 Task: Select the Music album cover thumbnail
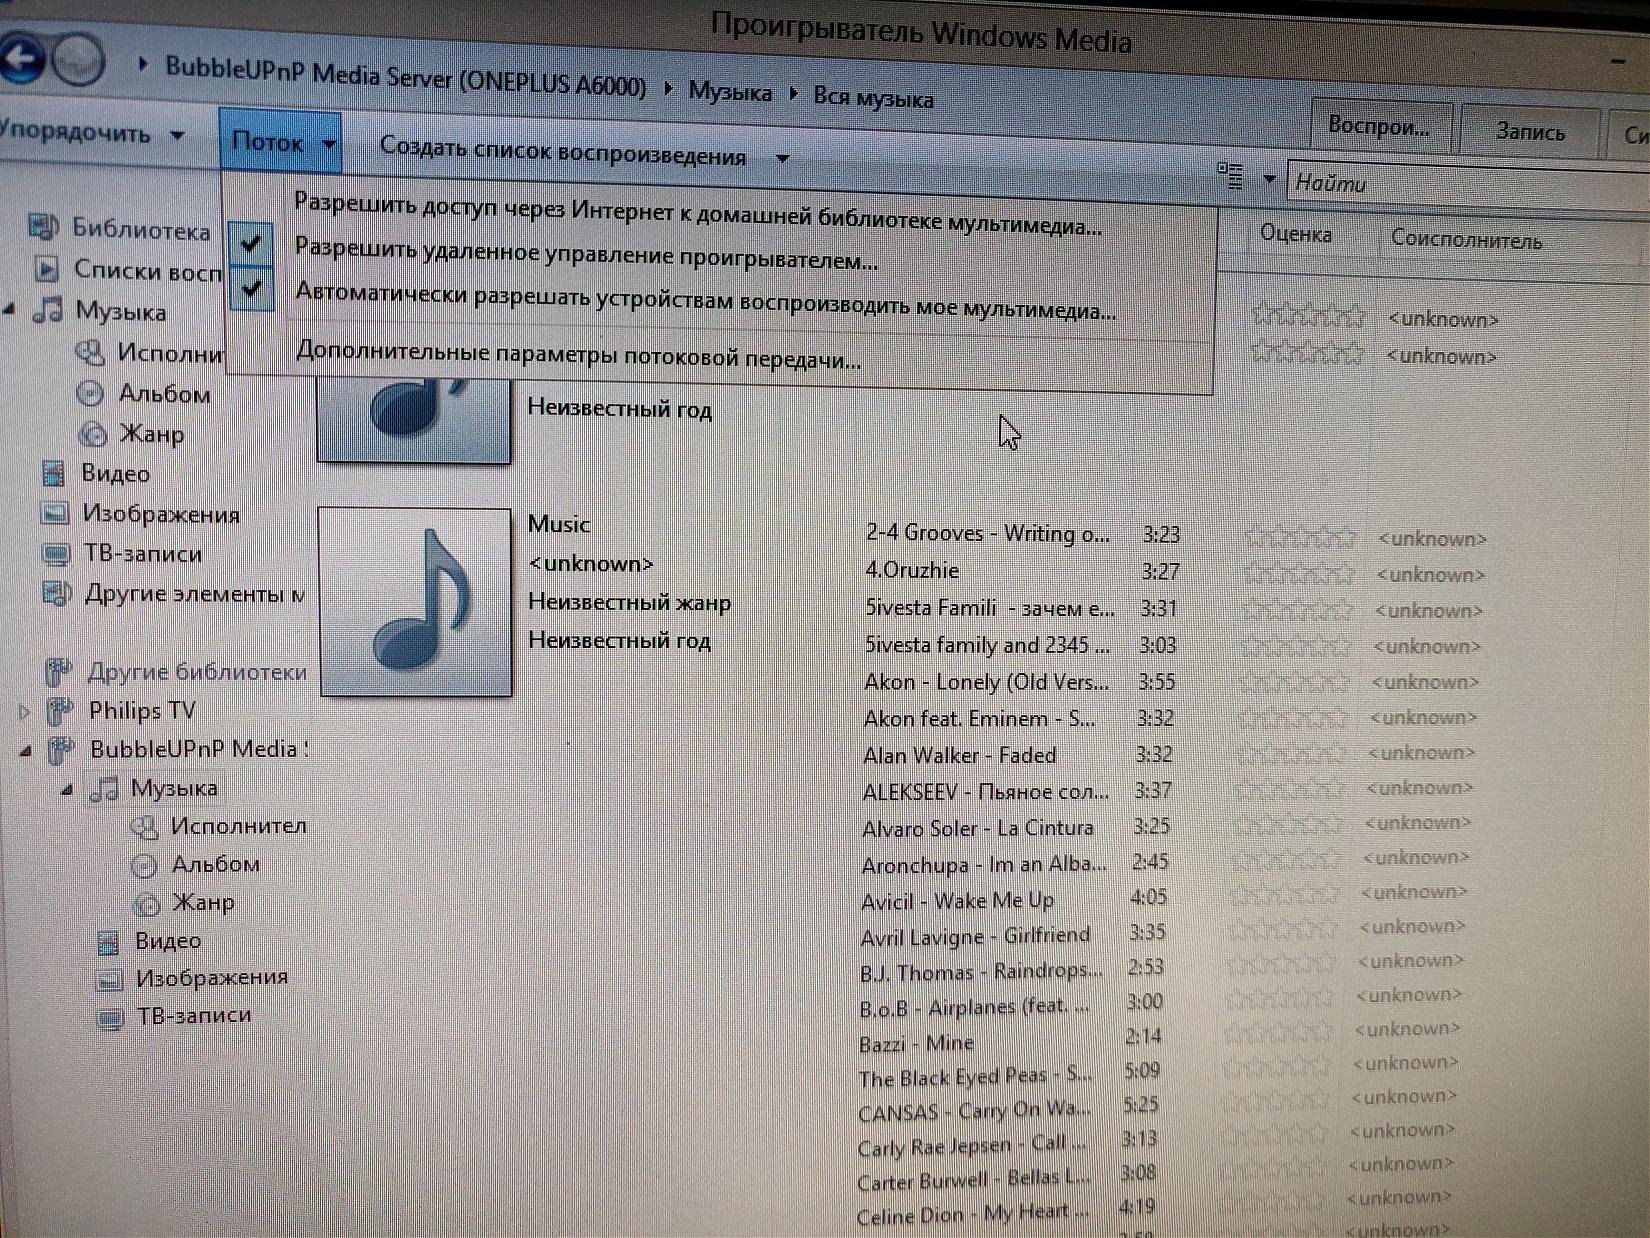(x=415, y=602)
